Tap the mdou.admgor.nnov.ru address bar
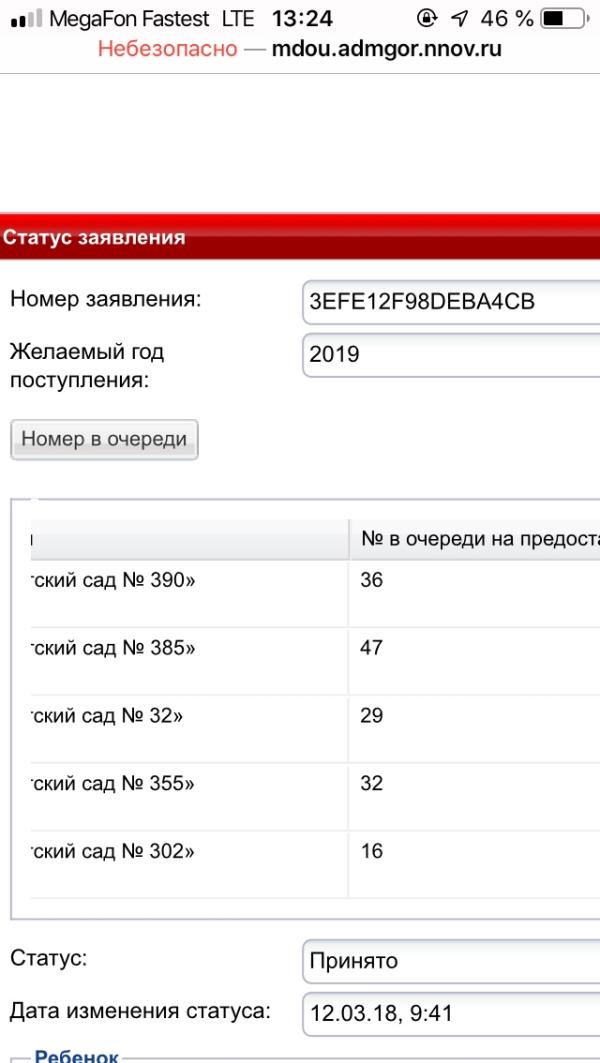 (x=386, y=48)
